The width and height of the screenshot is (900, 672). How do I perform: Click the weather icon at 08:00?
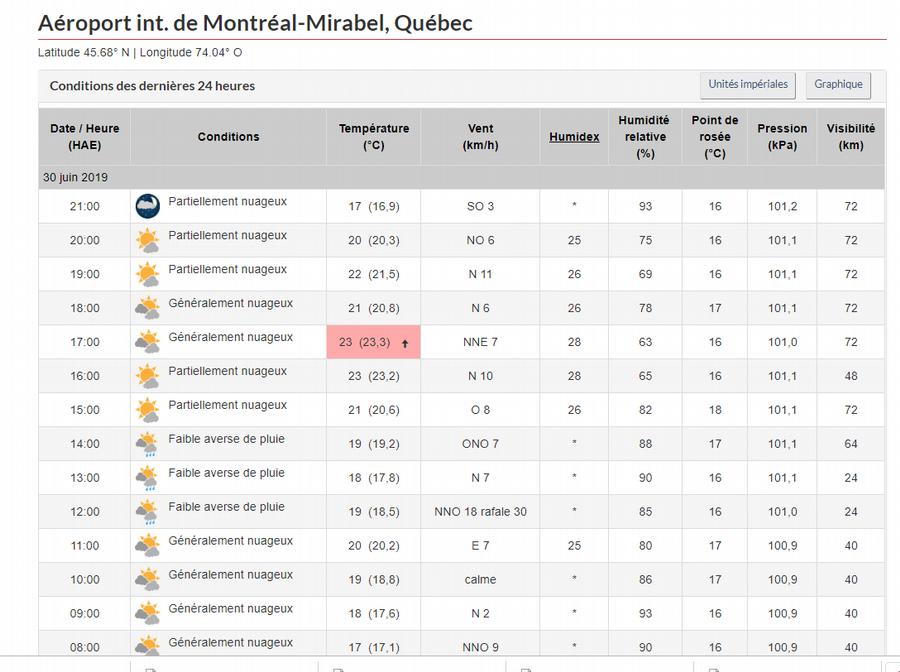click(148, 645)
